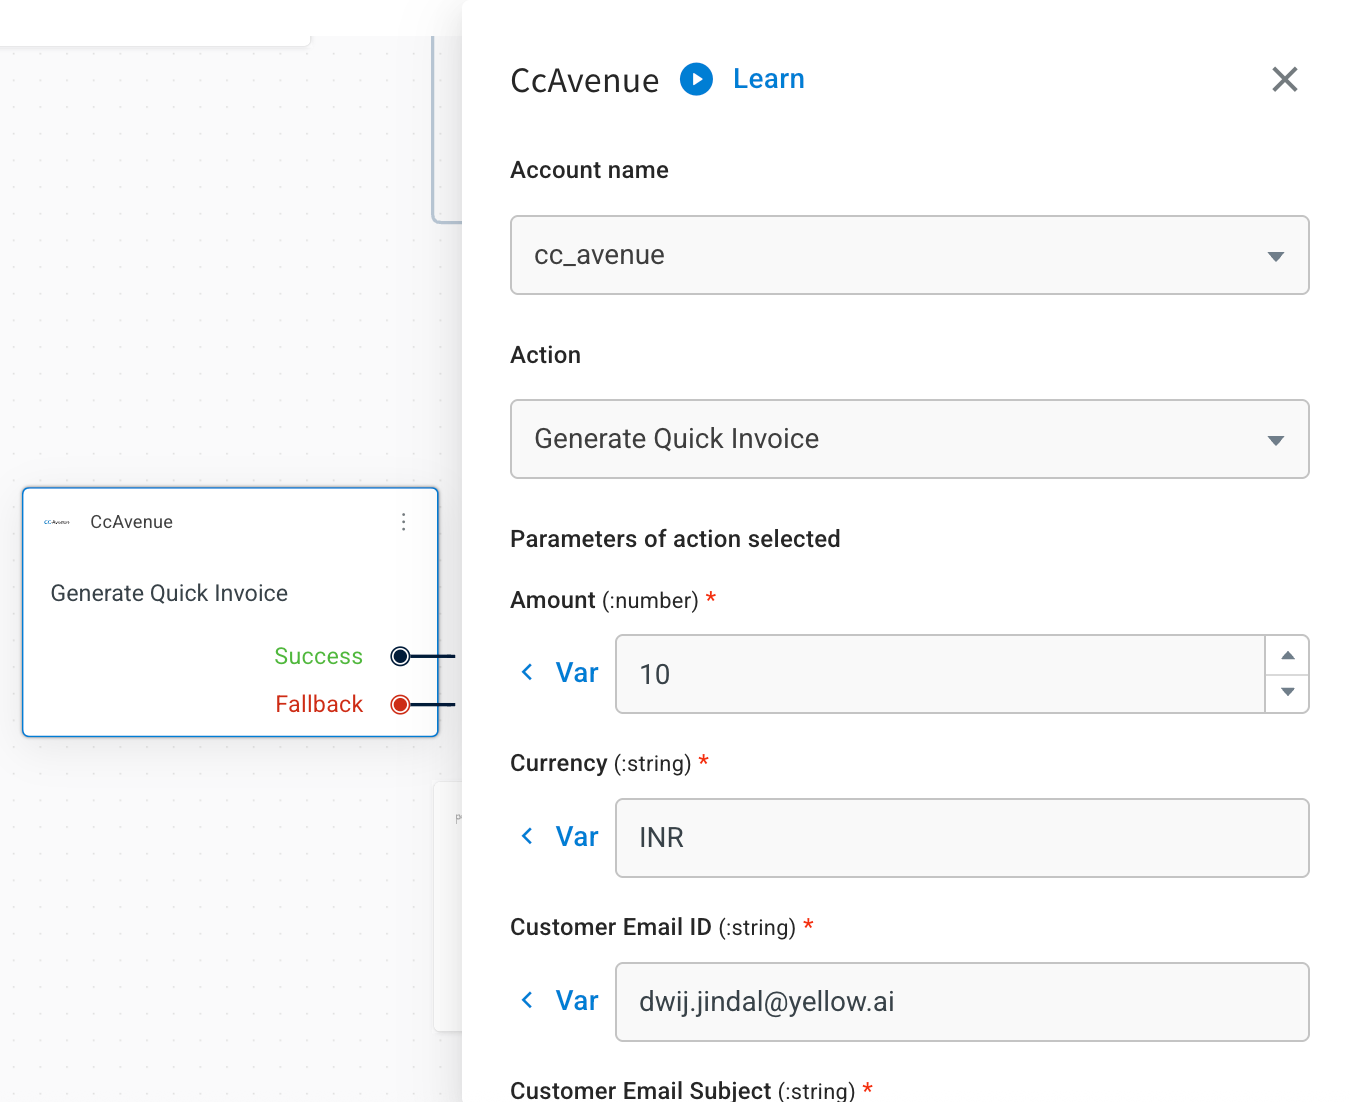Open the Learn link
Viewport: 1350px width, 1102px height.
[768, 79]
